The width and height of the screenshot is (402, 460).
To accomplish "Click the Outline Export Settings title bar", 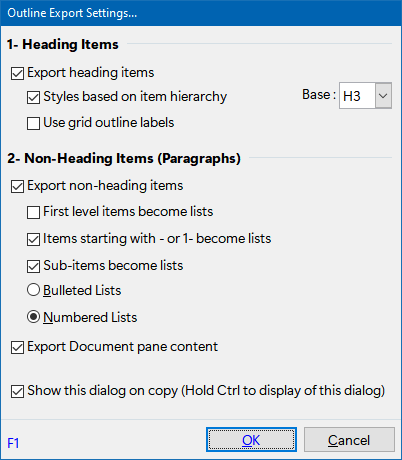I will [201, 13].
